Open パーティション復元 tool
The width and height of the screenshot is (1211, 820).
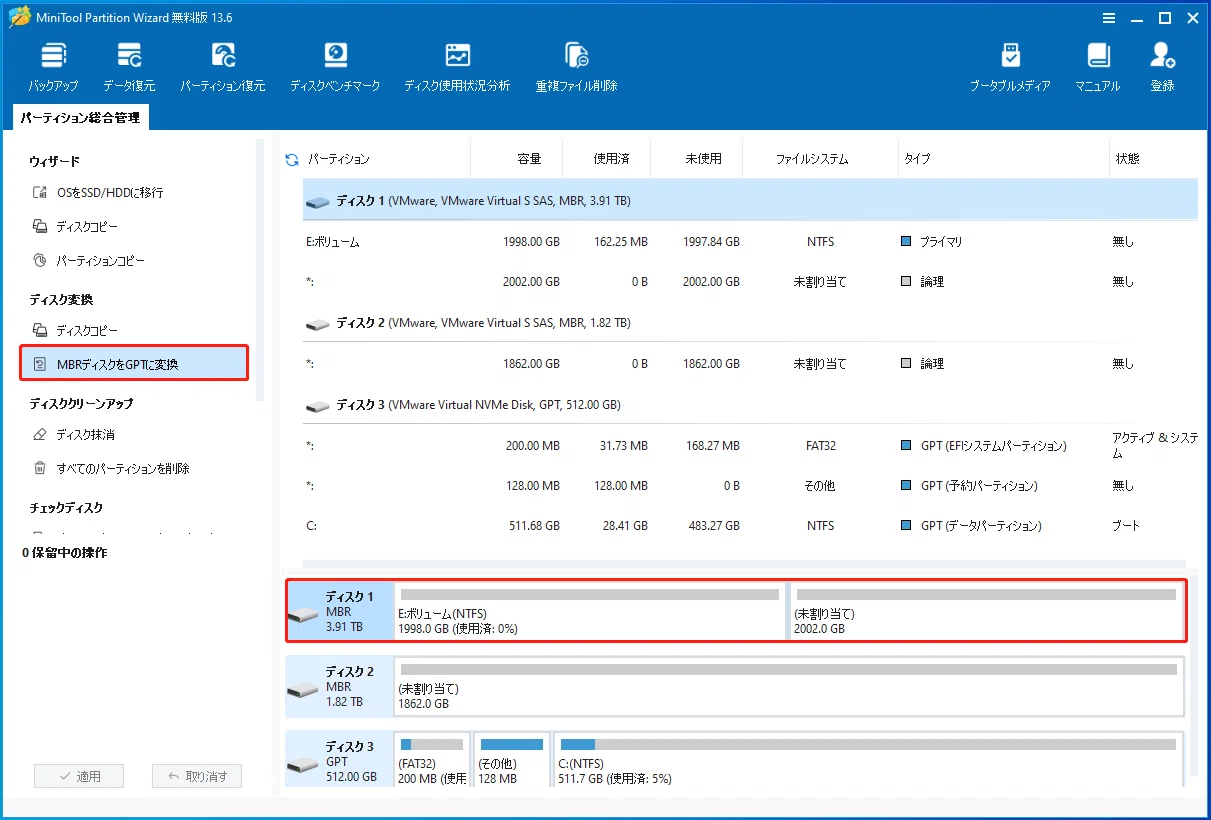pyautogui.click(x=223, y=67)
